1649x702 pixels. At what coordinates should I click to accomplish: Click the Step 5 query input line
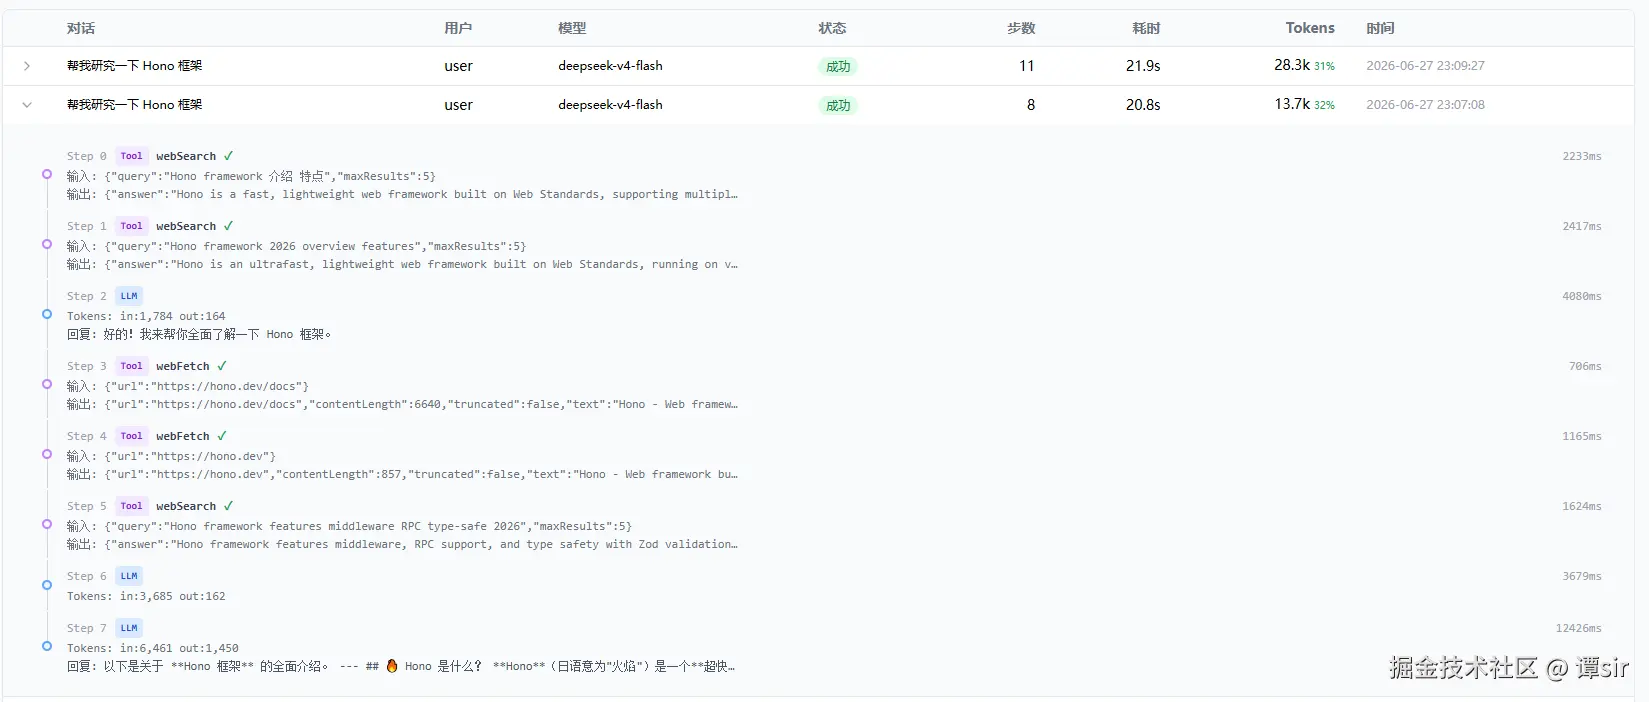click(350, 526)
